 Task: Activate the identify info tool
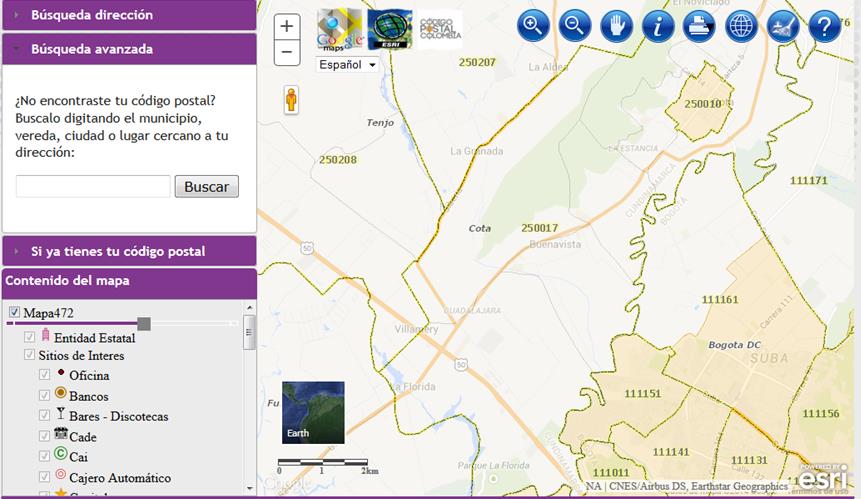point(658,27)
